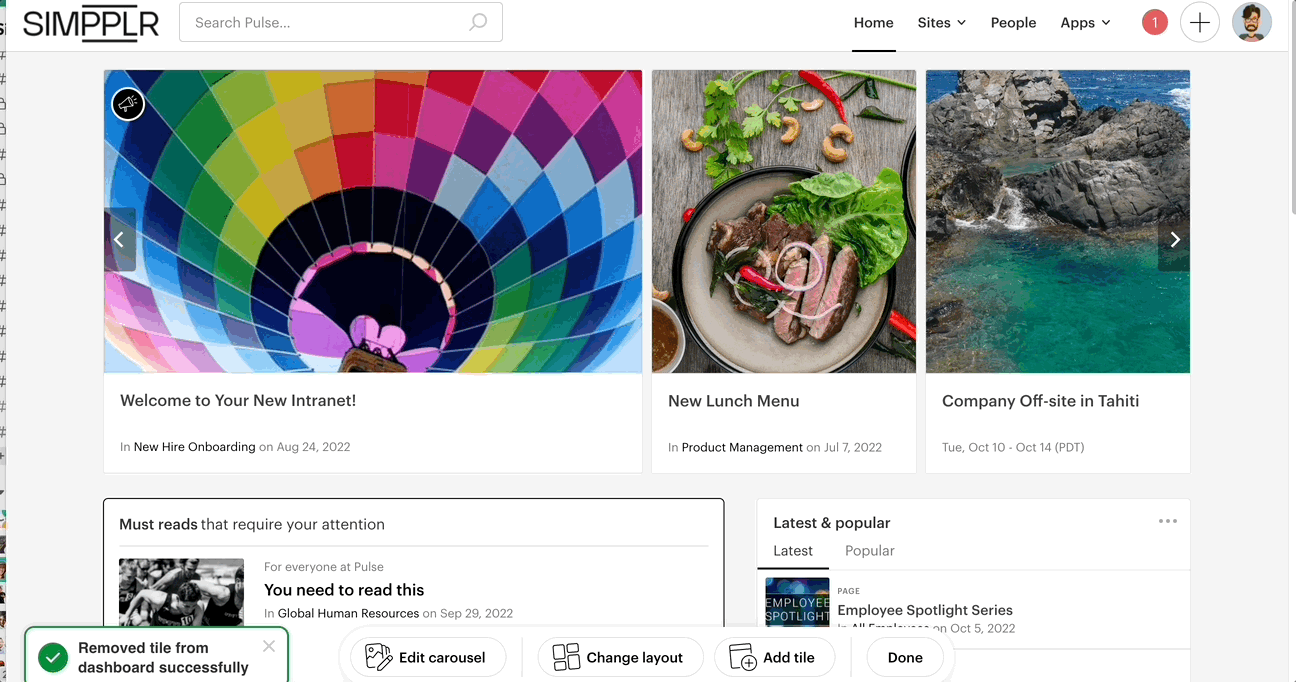Open the user profile avatar
The image size is (1296, 682).
pos(1251,22)
